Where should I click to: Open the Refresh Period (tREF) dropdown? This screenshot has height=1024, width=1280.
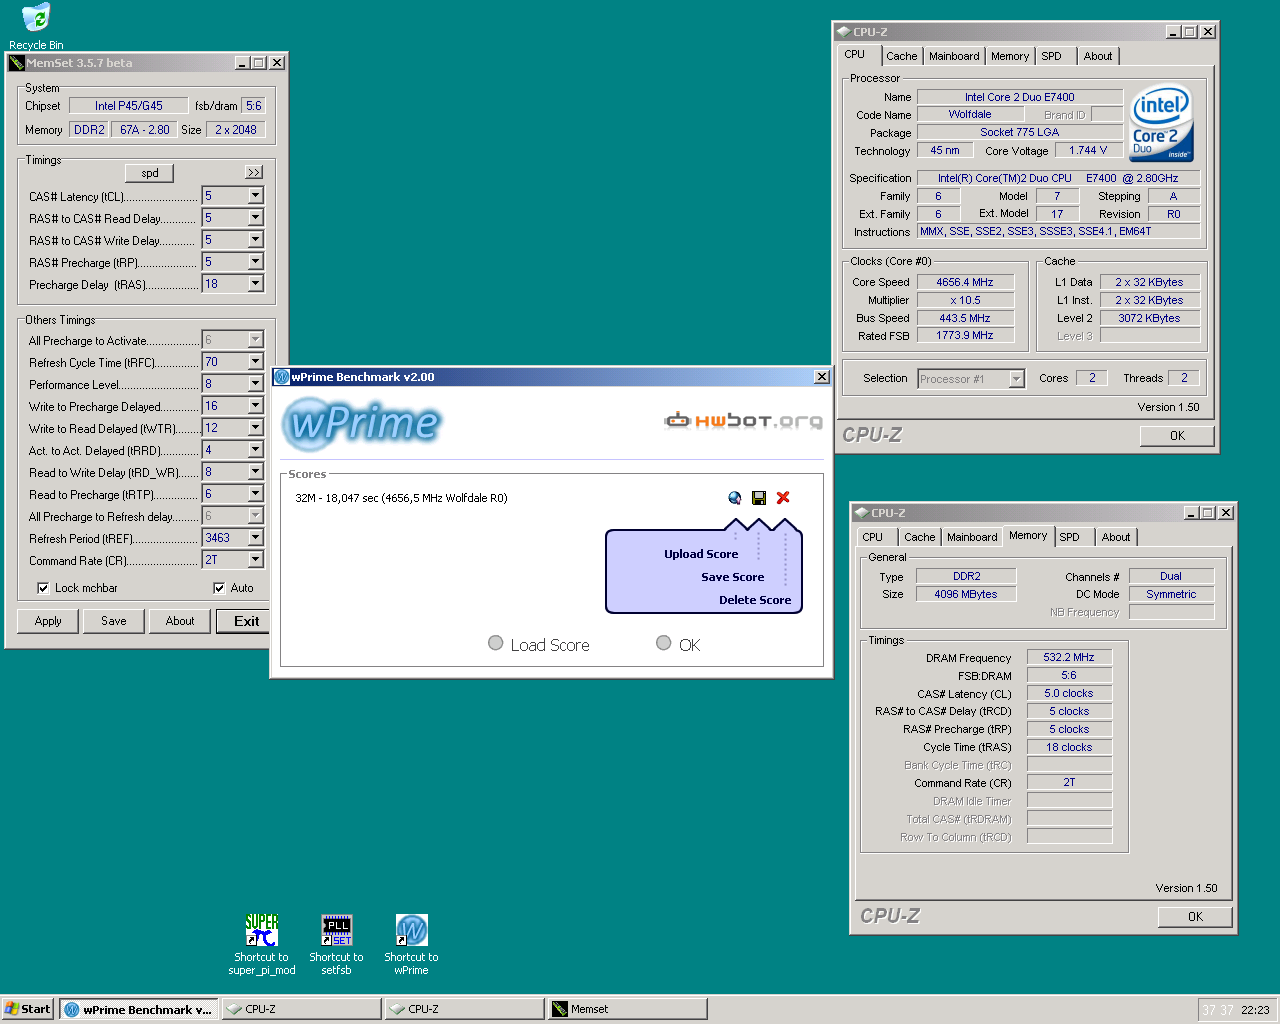(x=256, y=538)
